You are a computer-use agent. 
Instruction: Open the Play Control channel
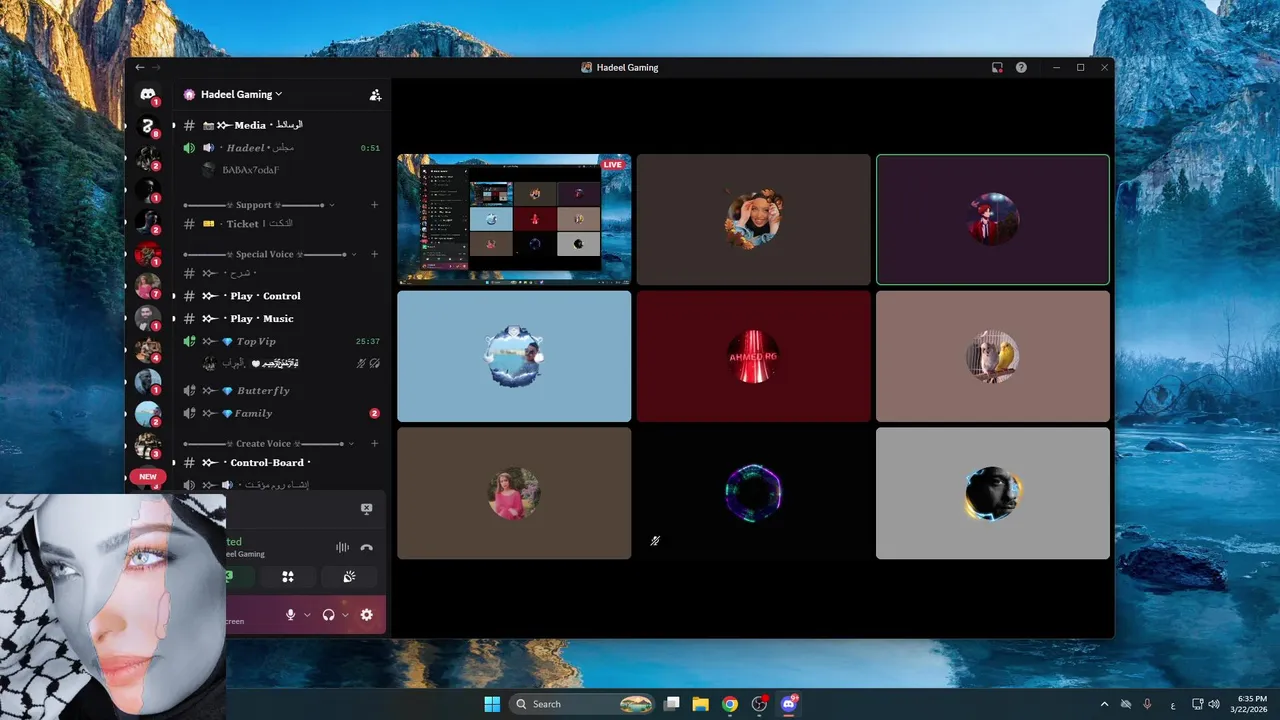coord(280,296)
